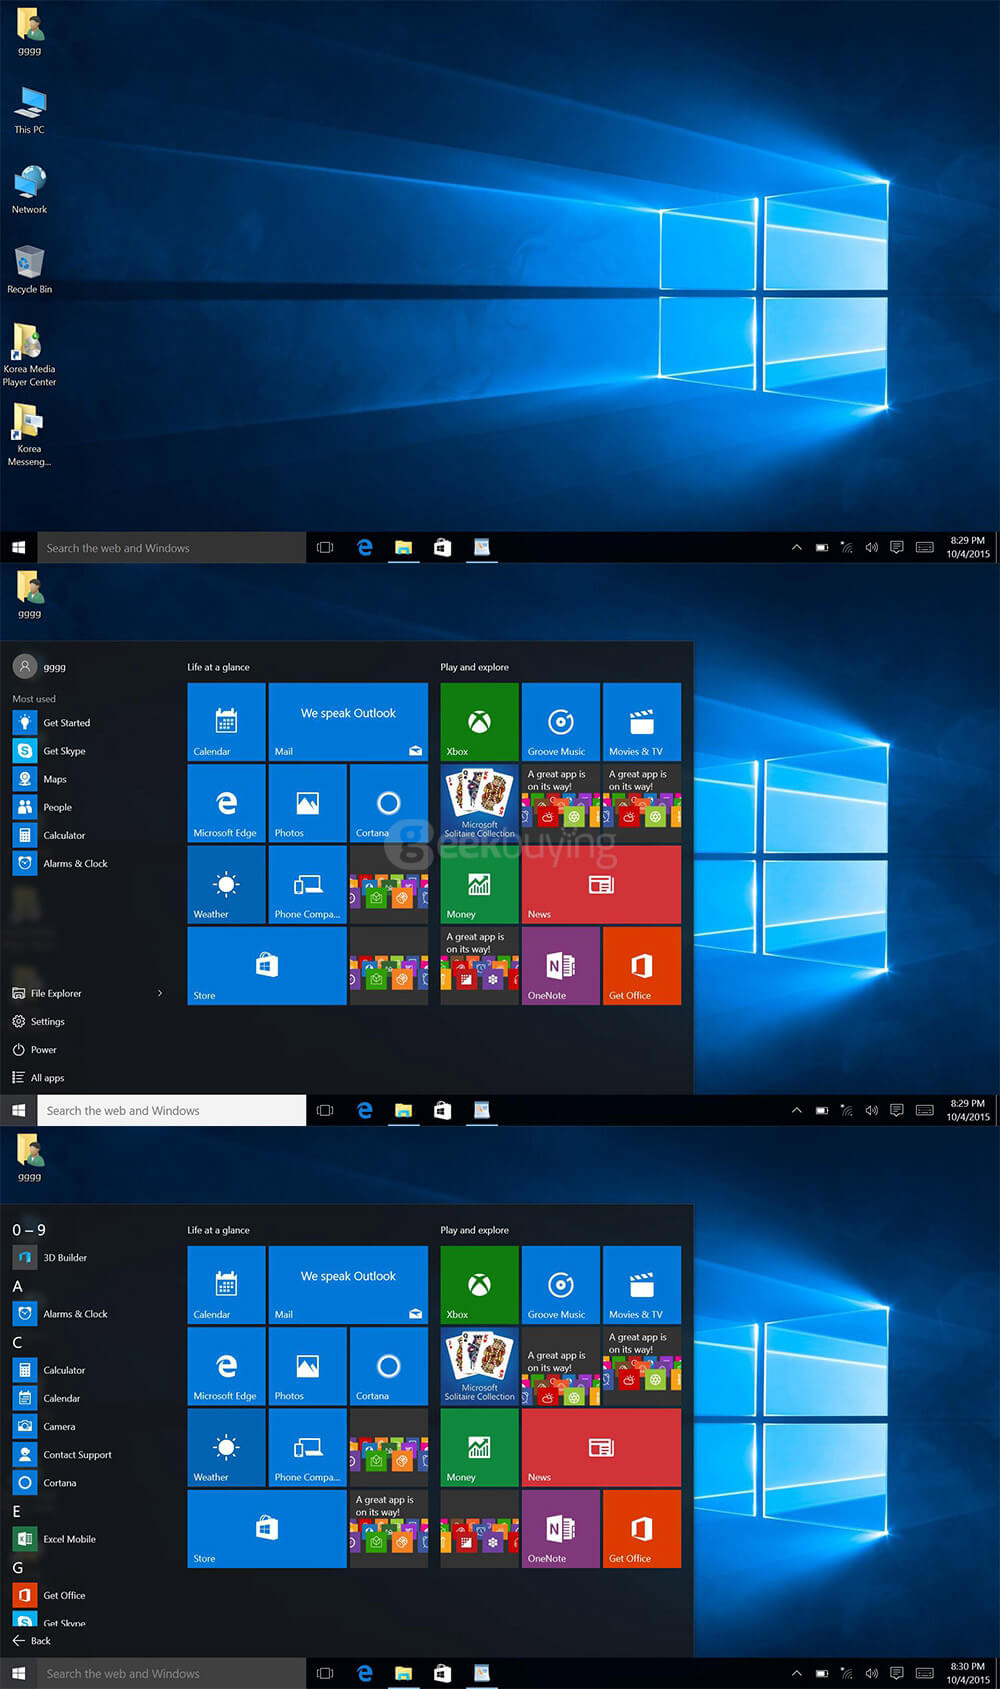Viewport: 1000px width, 1689px height.
Task: Open File Explorer on 8:30 PM taskbar
Action: click(404, 1673)
